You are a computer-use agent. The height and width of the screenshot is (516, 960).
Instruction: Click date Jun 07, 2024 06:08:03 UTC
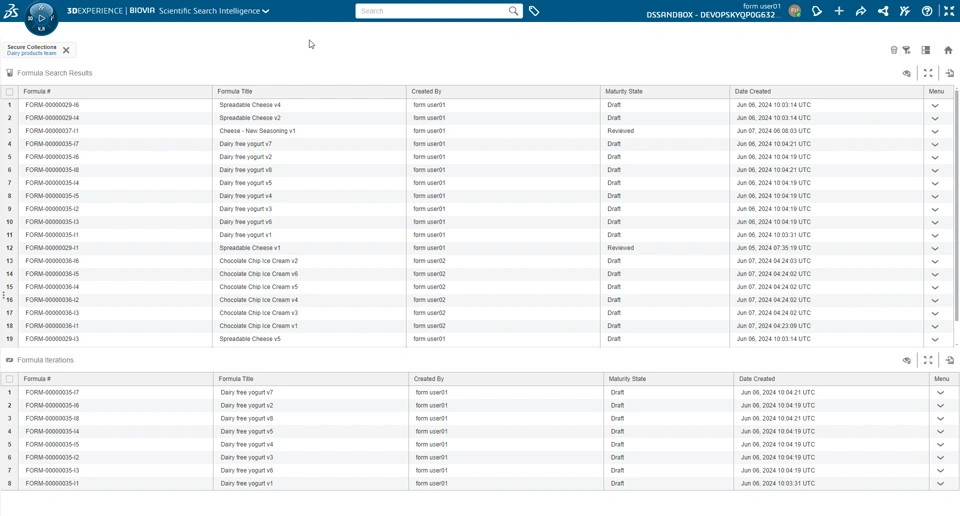pos(773,131)
